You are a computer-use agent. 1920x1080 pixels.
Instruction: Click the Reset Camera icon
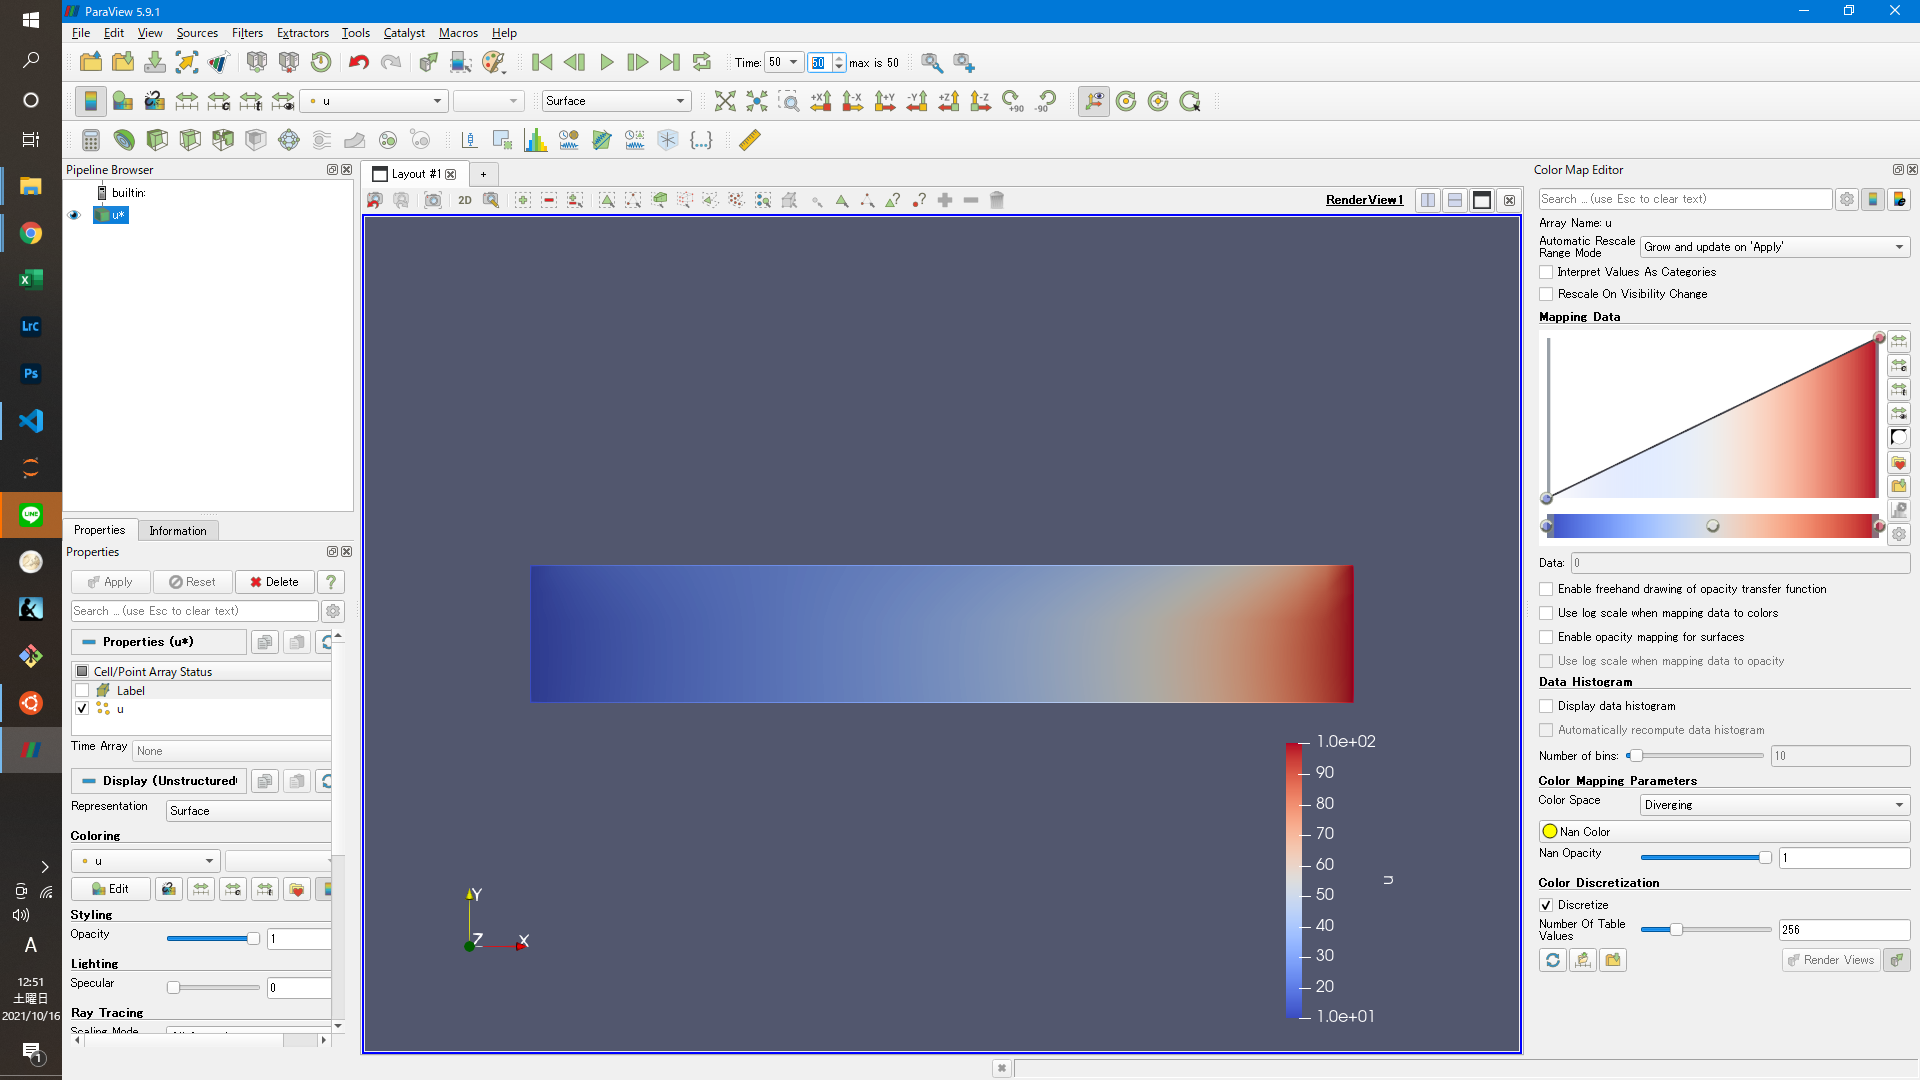coord(725,101)
